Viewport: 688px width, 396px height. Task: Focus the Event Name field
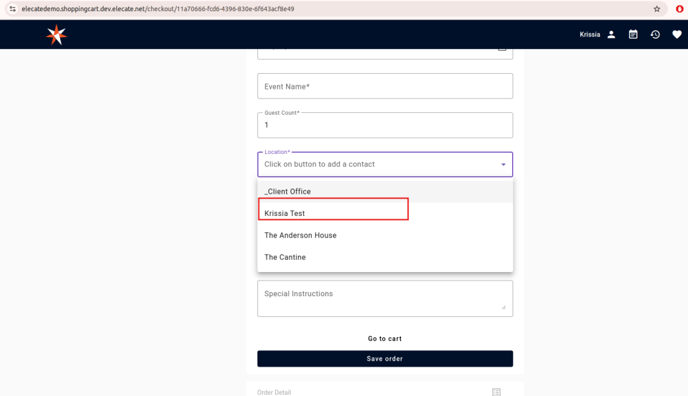[385, 86]
